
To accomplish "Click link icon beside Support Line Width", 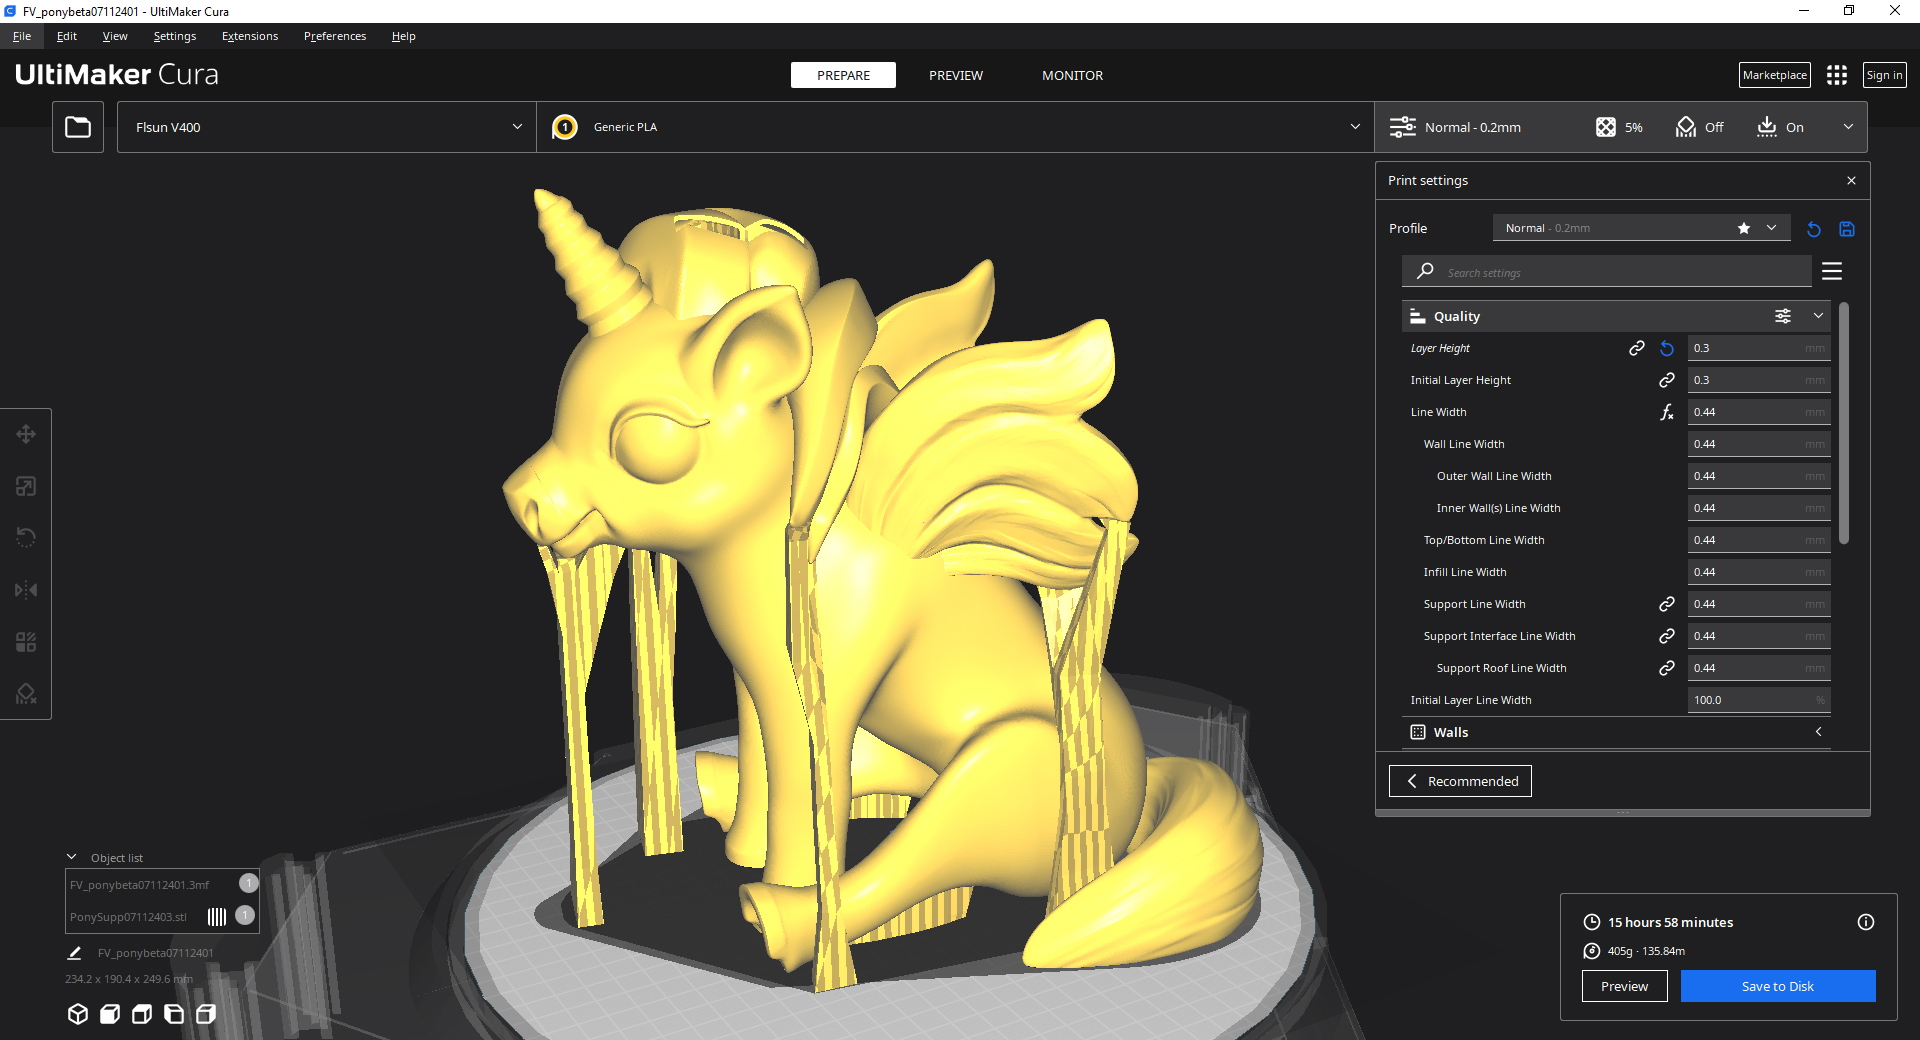I will coord(1667,604).
